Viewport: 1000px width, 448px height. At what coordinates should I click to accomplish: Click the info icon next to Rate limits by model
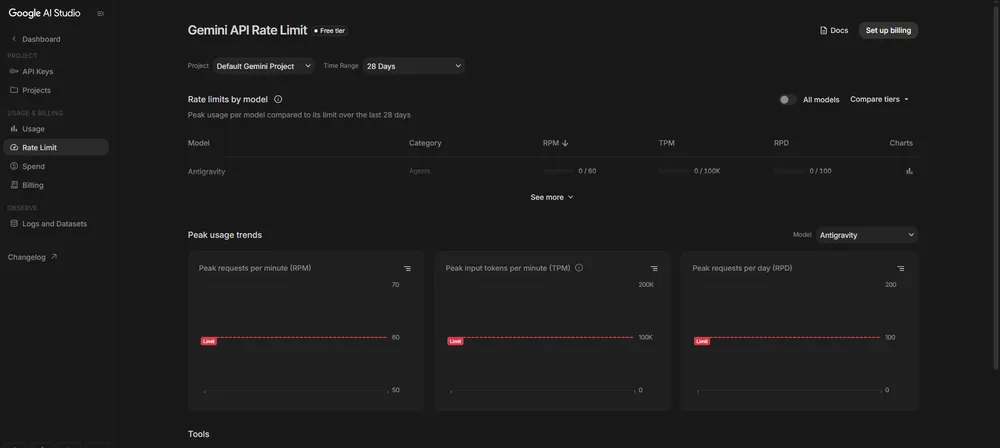click(278, 99)
